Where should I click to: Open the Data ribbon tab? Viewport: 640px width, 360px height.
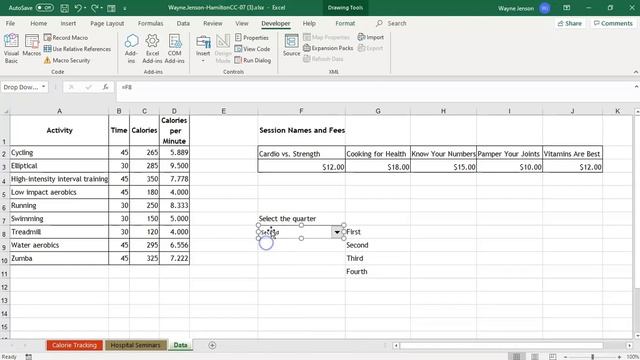183,23
